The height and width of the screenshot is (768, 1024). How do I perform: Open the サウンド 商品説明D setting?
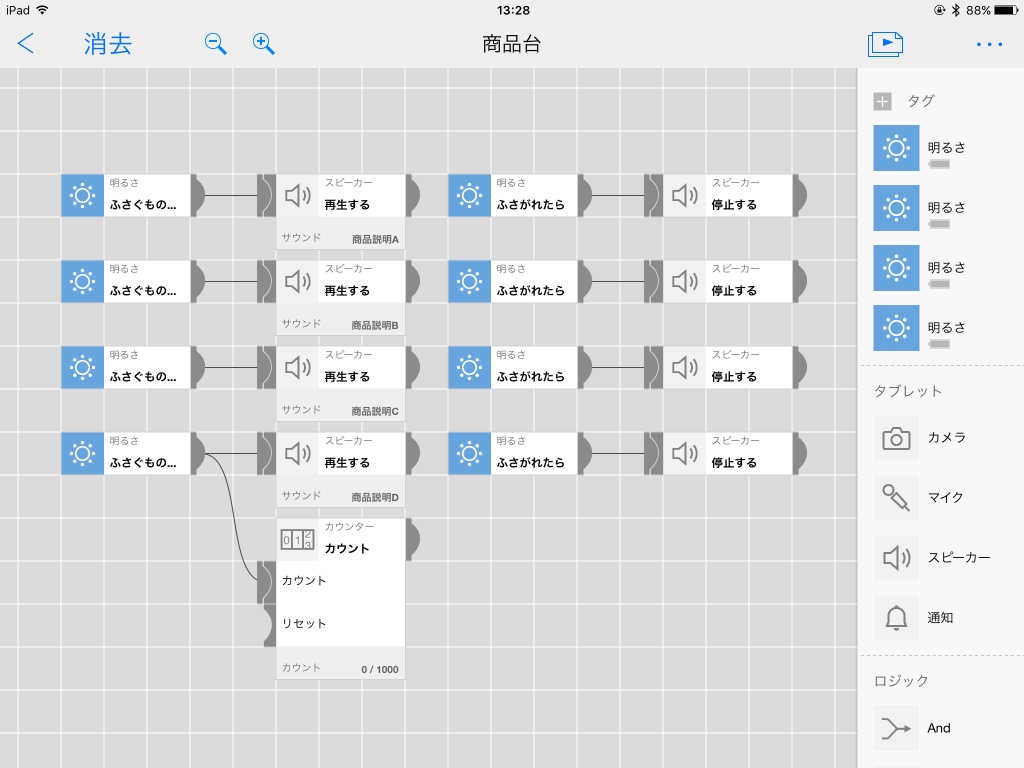click(340, 496)
